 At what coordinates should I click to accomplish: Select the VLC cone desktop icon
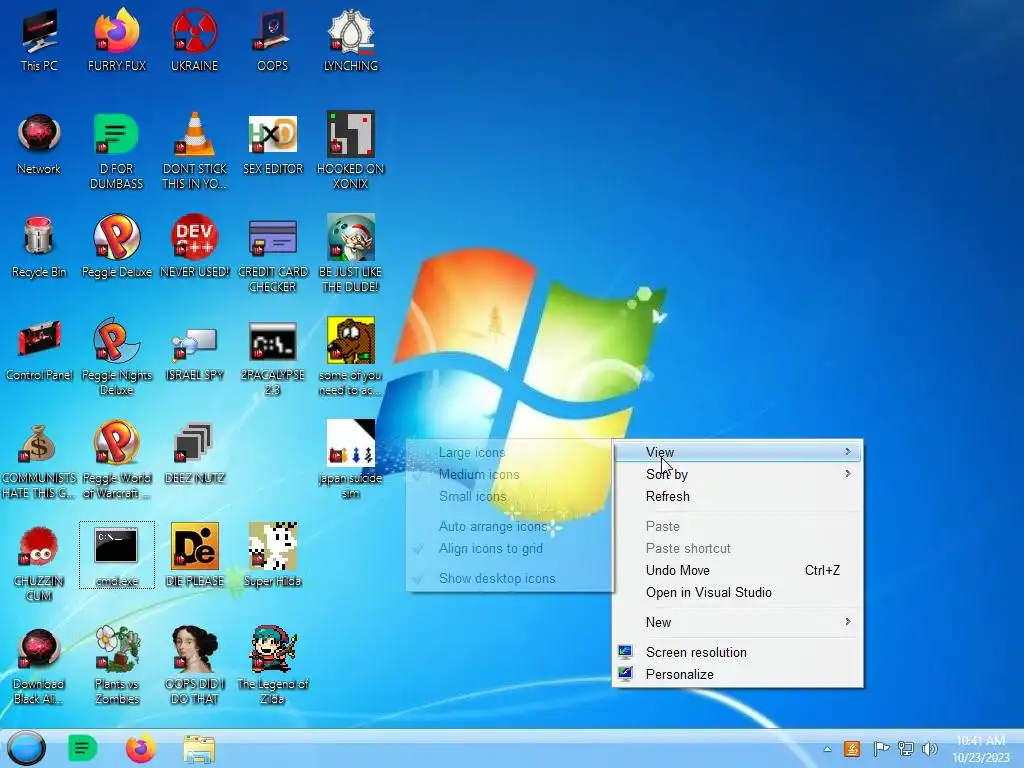click(x=195, y=150)
